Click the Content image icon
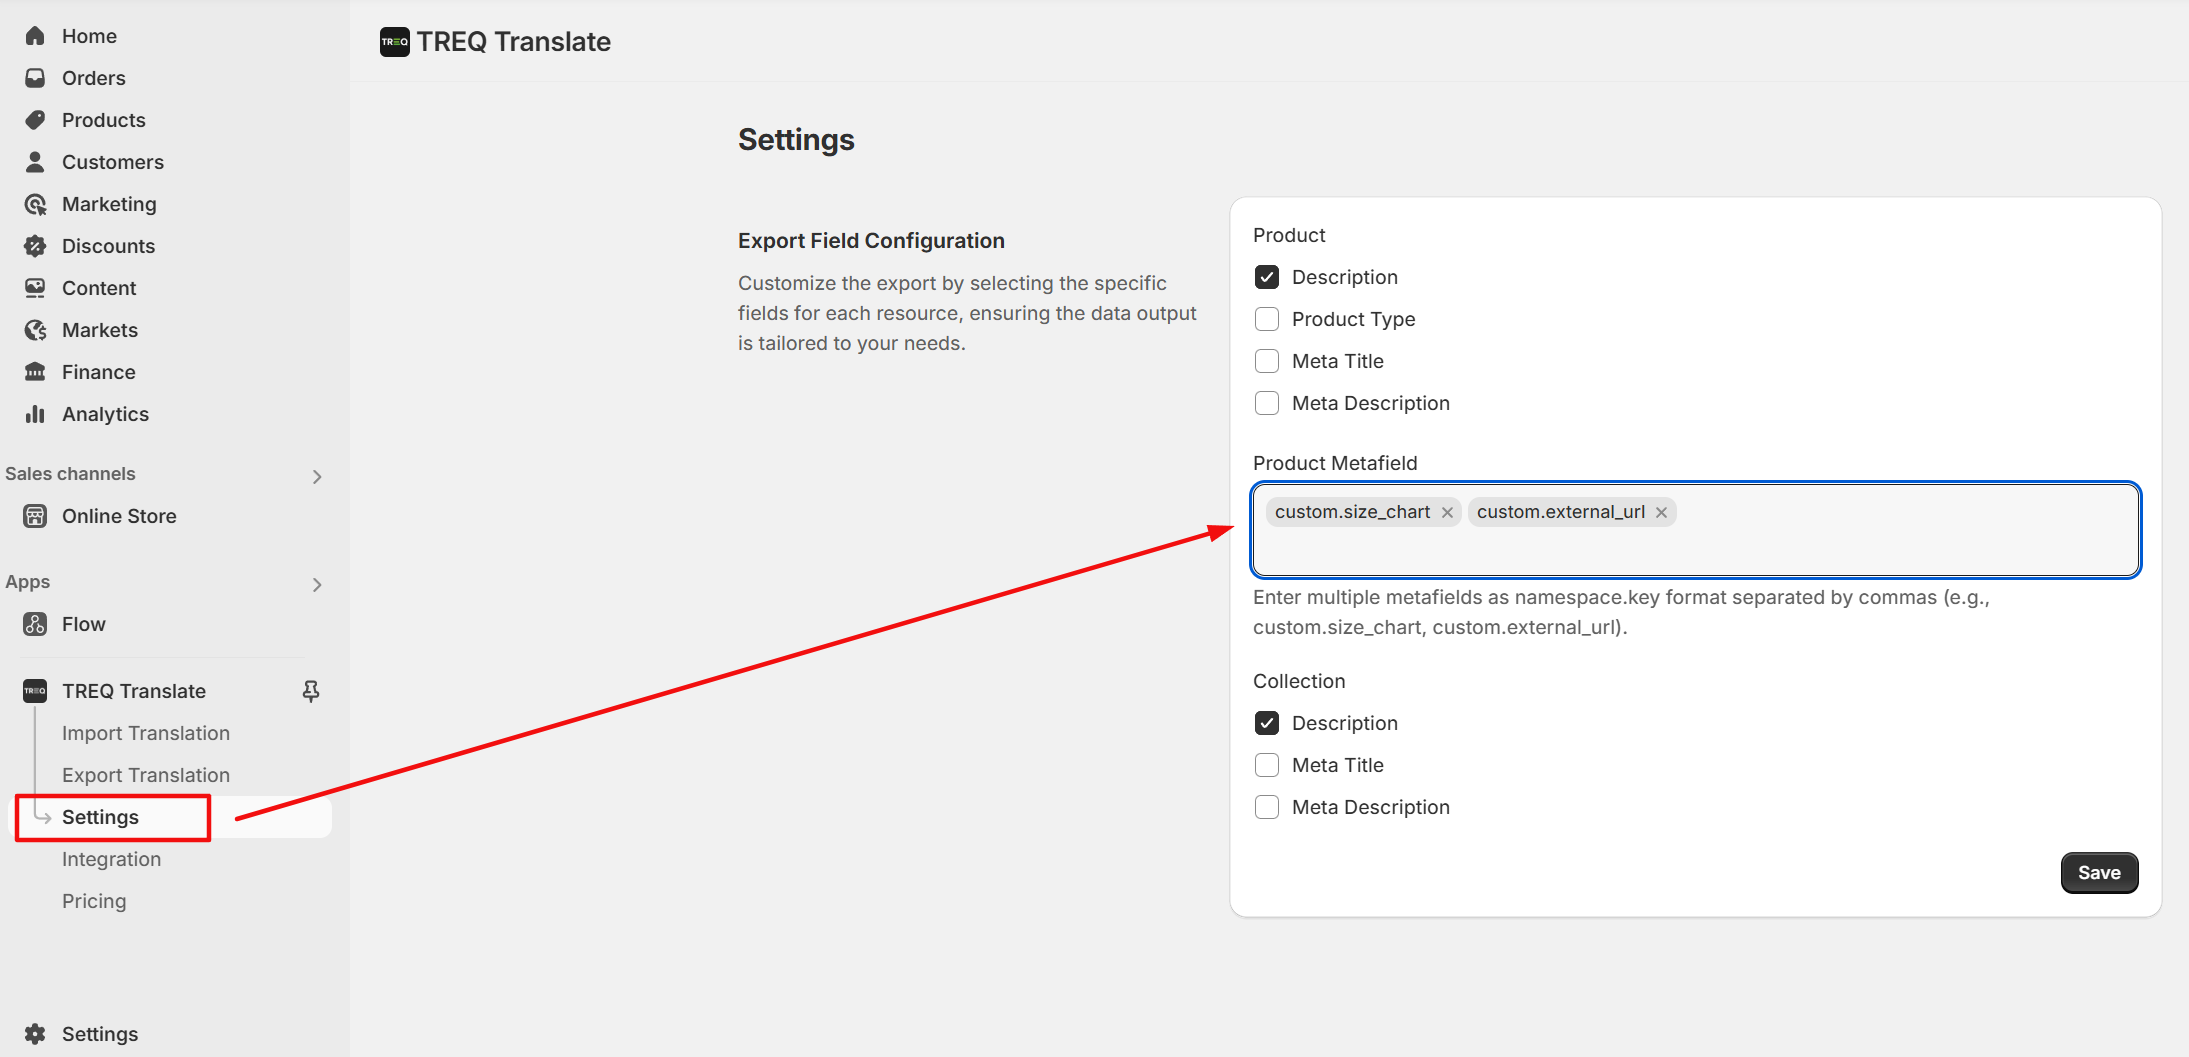 pos(35,288)
